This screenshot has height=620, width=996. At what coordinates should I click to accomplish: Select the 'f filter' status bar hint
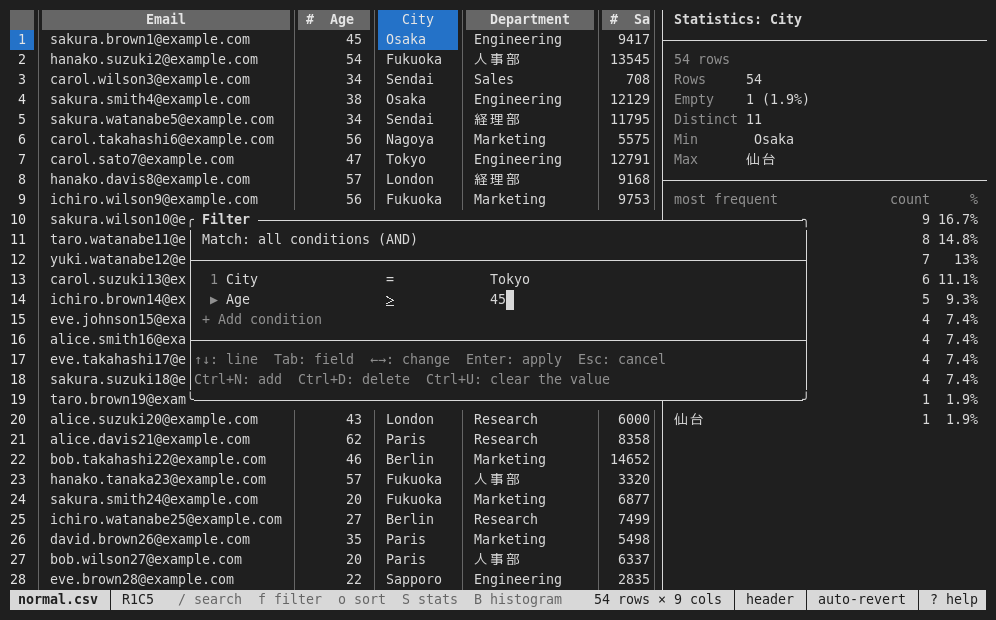point(290,599)
